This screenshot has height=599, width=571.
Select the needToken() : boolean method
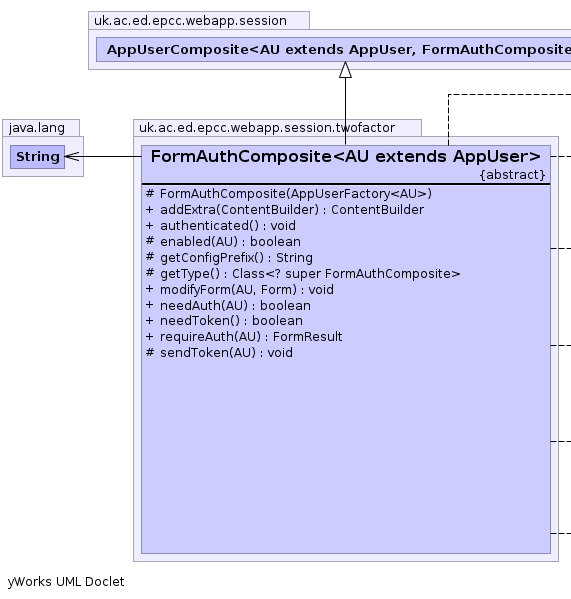coord(224,321)
